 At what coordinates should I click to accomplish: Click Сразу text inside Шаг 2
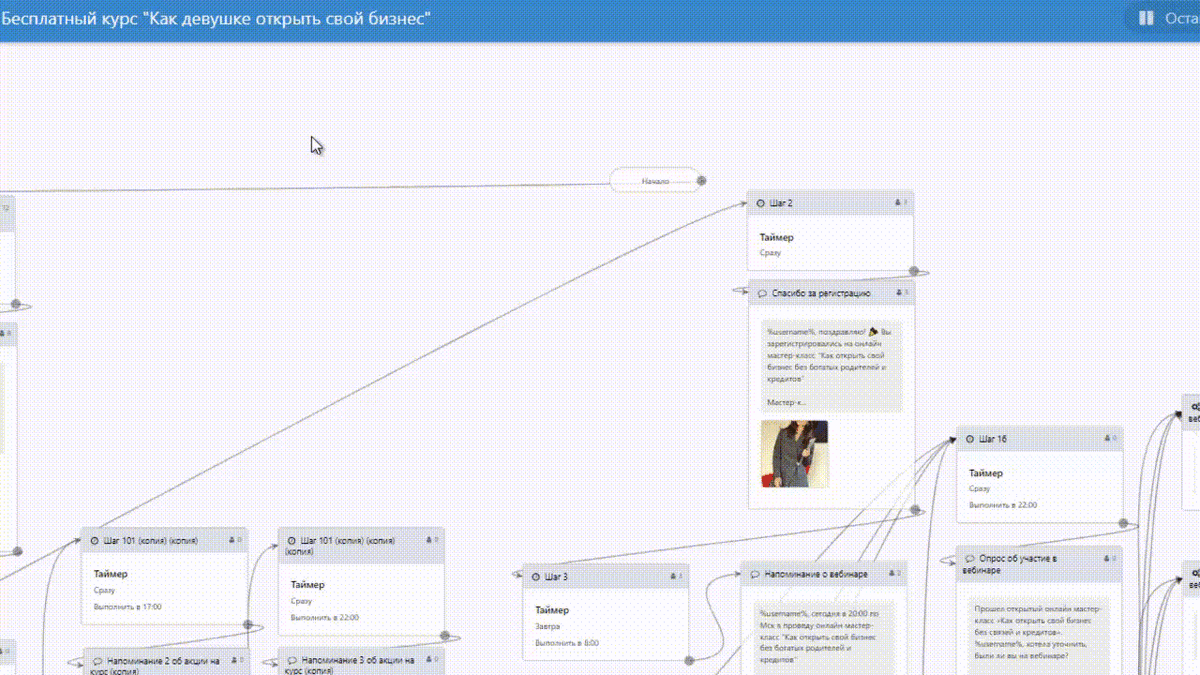(x=770, y=253)
